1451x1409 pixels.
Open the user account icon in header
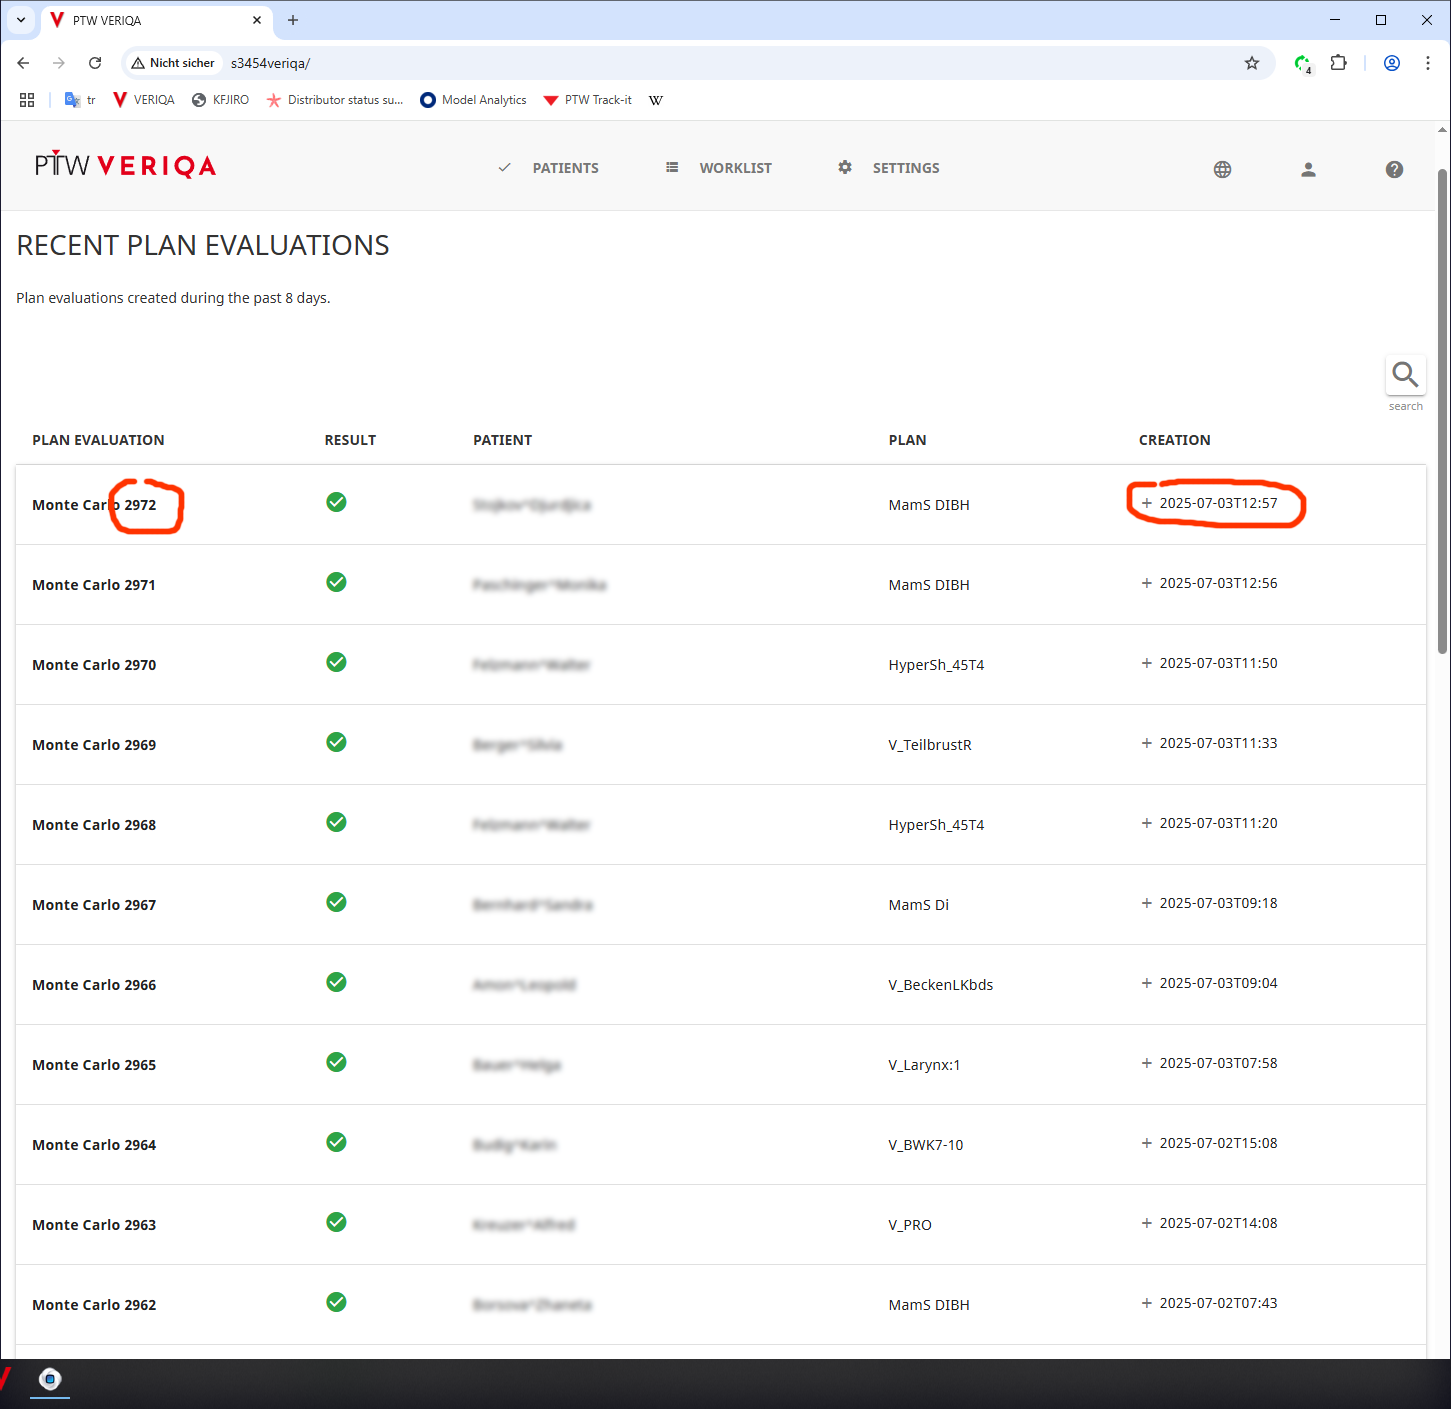1308,169
